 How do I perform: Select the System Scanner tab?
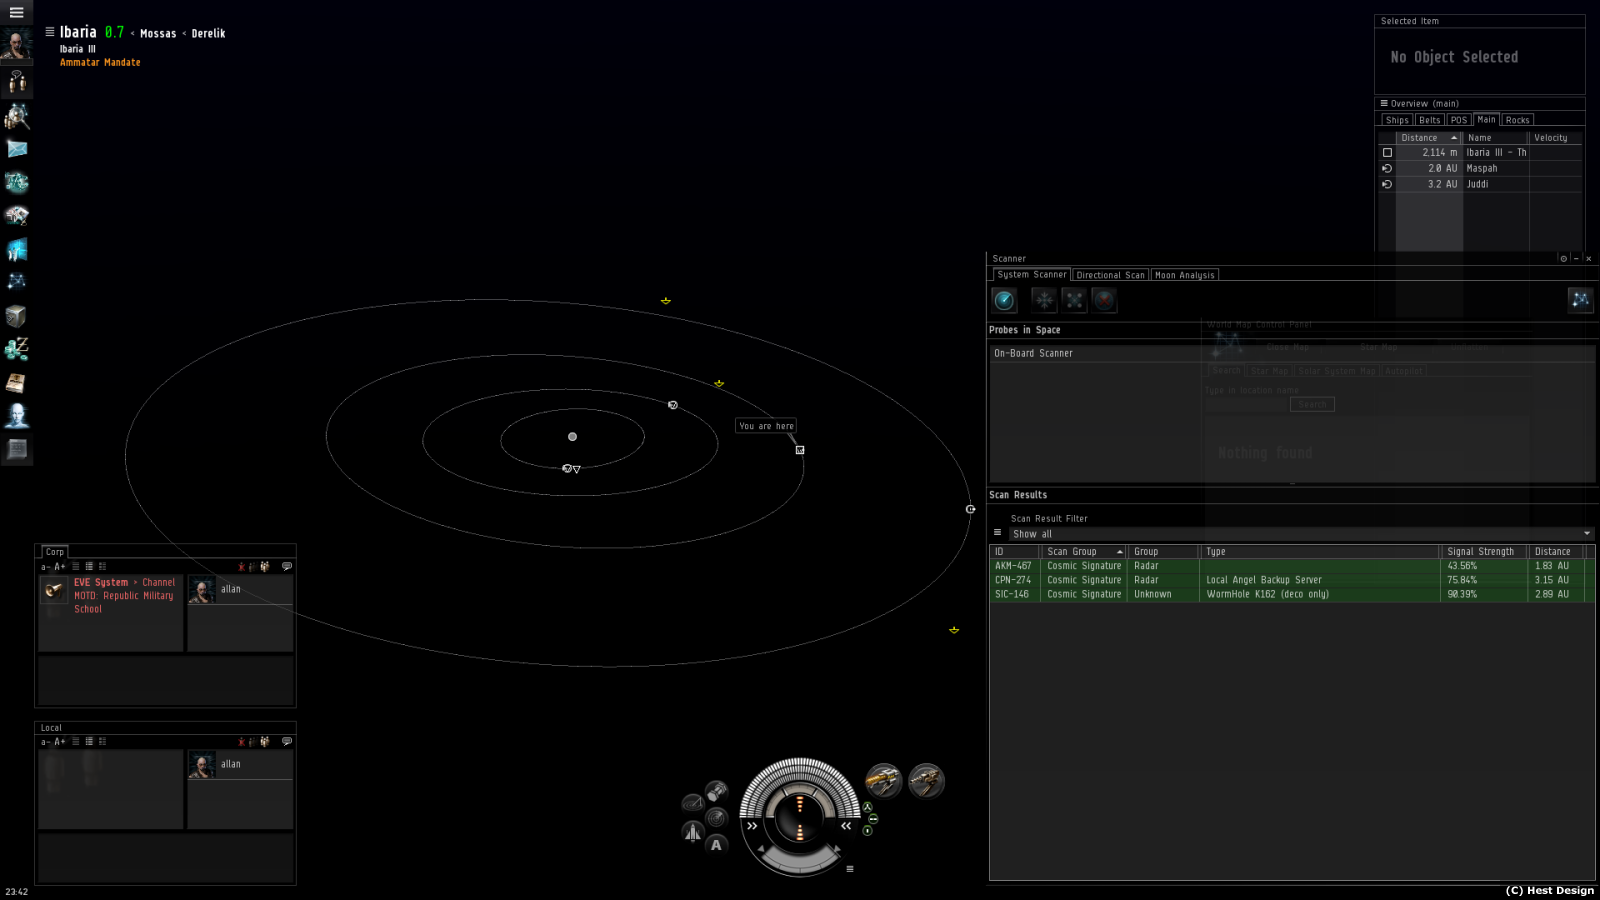coord(1032,274)
